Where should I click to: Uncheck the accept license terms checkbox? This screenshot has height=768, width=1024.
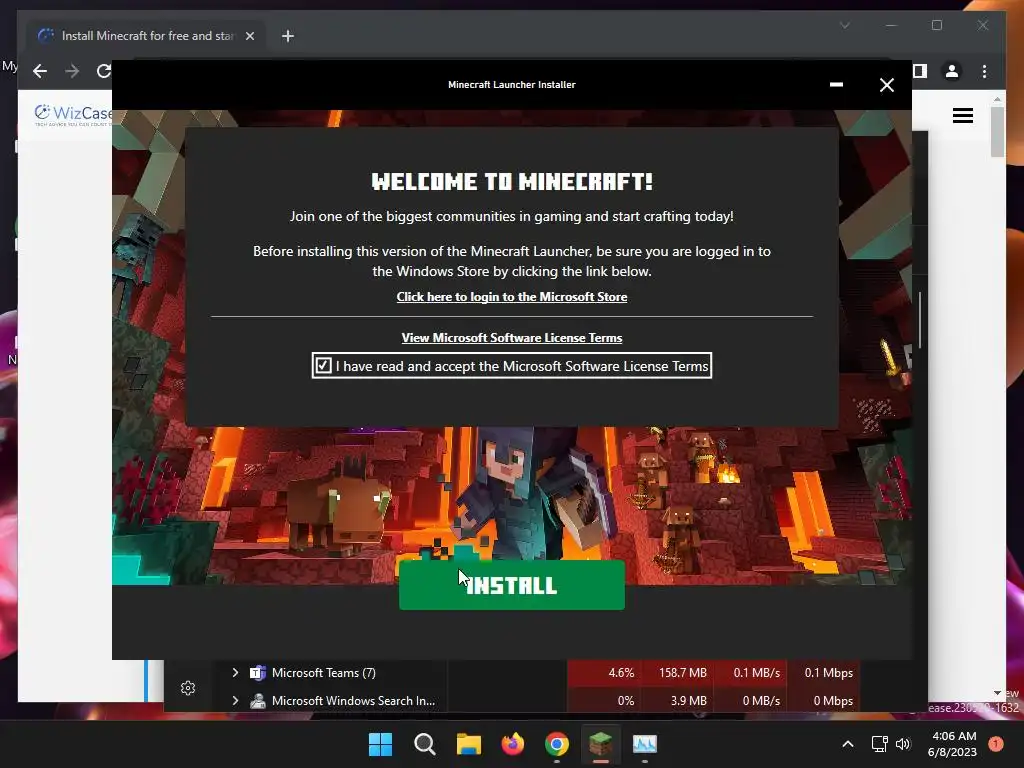323,365
